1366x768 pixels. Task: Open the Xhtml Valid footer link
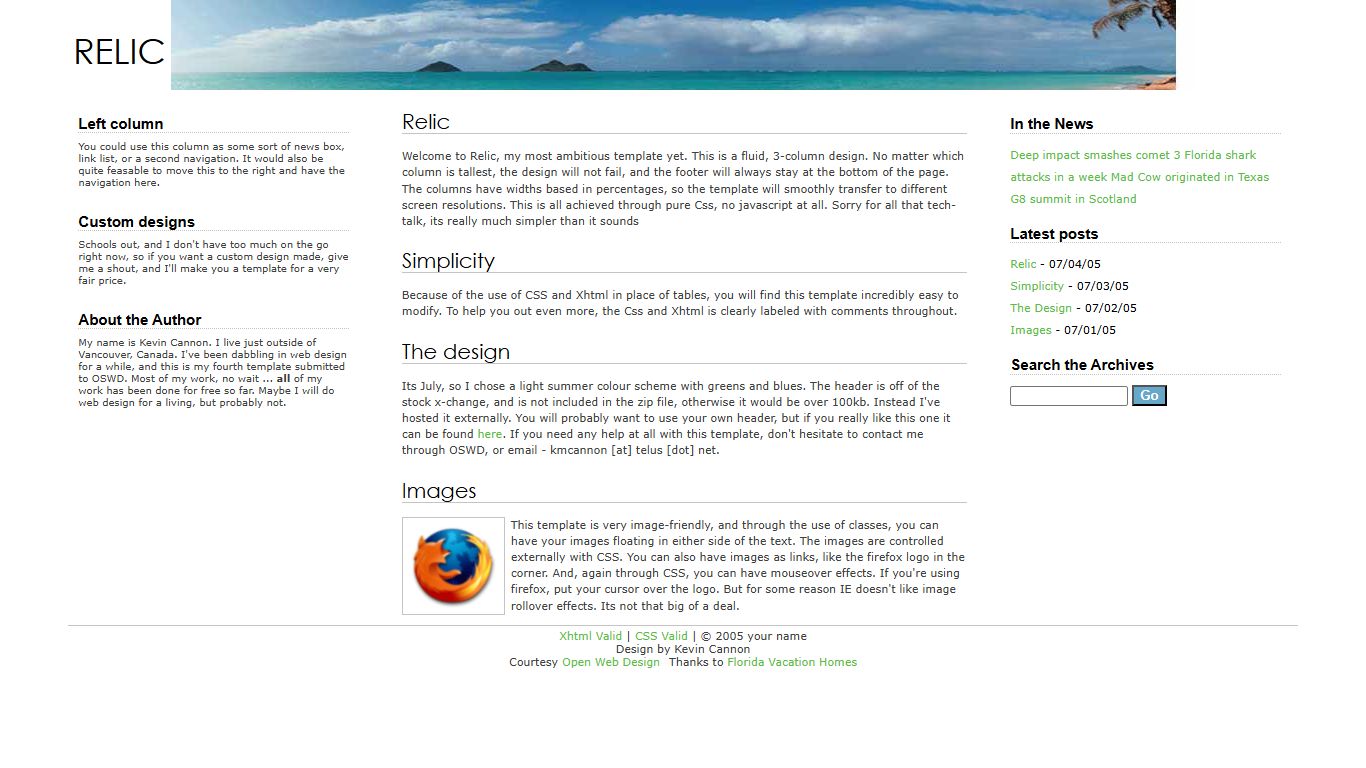pyautogui.click(x=590, y=636)
